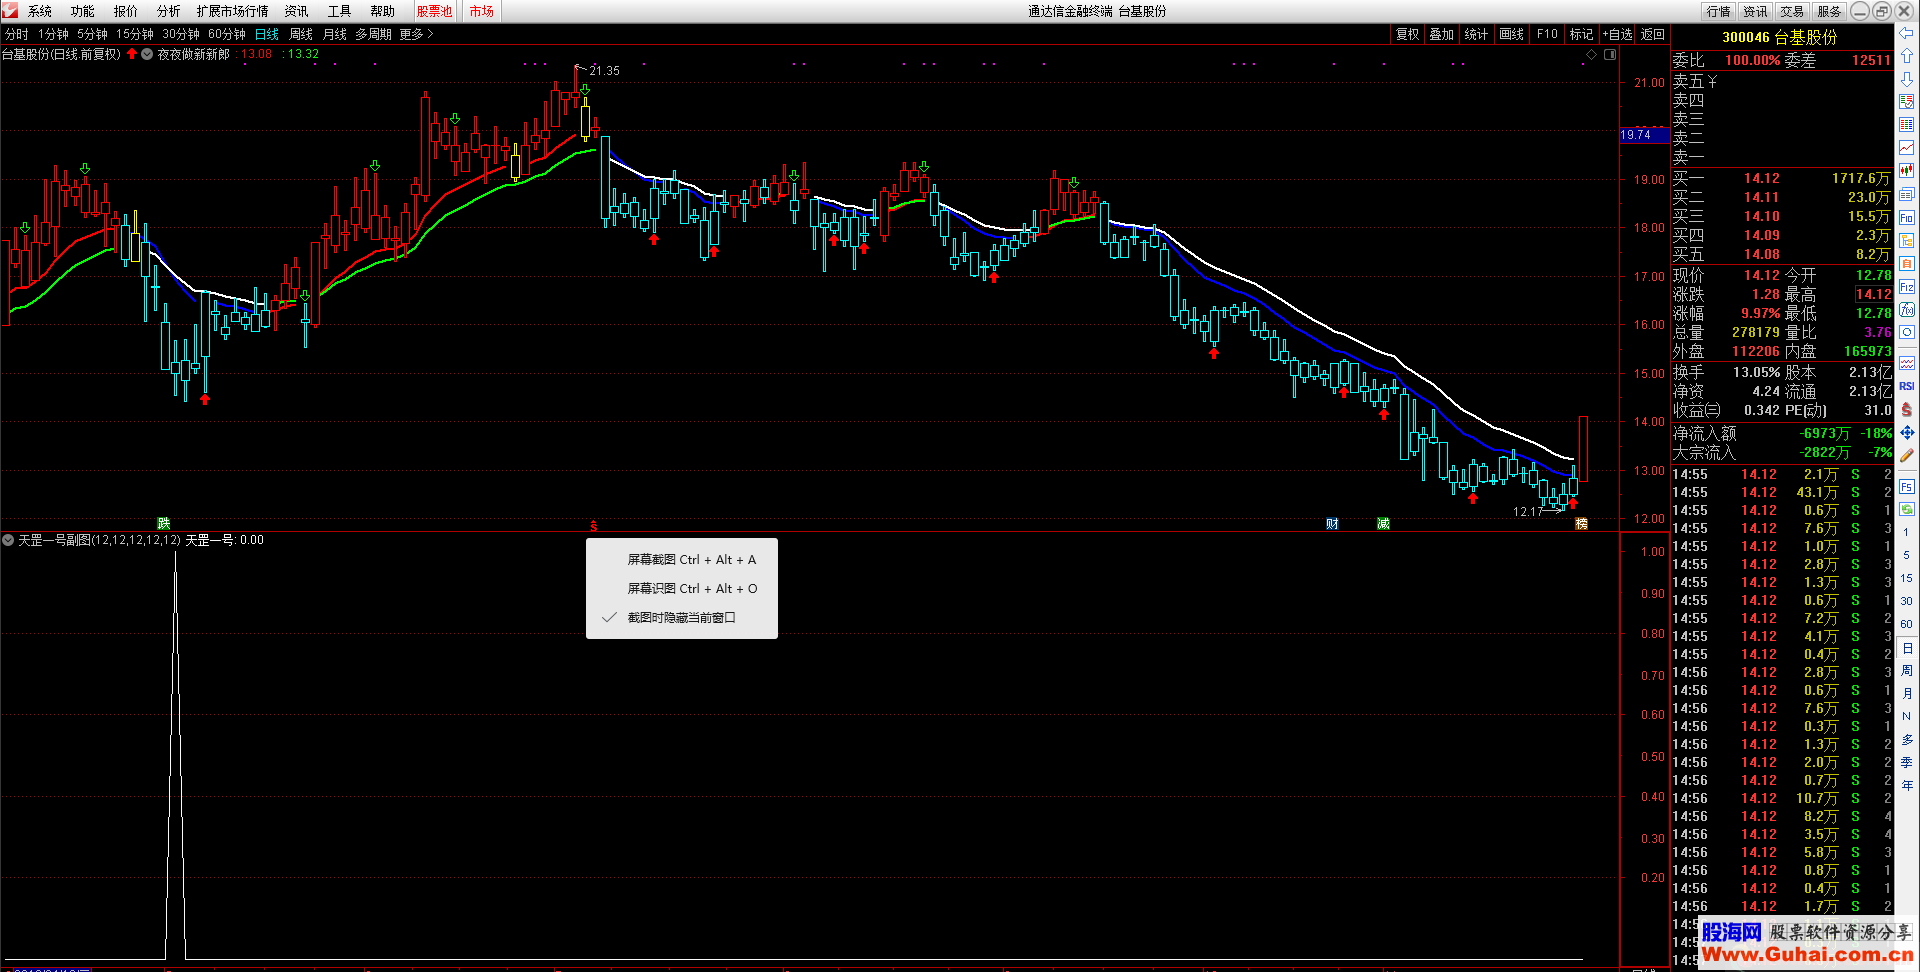
Task: Click the up arrow icon in right sidebar
Action: click(x=1907, y=55)
